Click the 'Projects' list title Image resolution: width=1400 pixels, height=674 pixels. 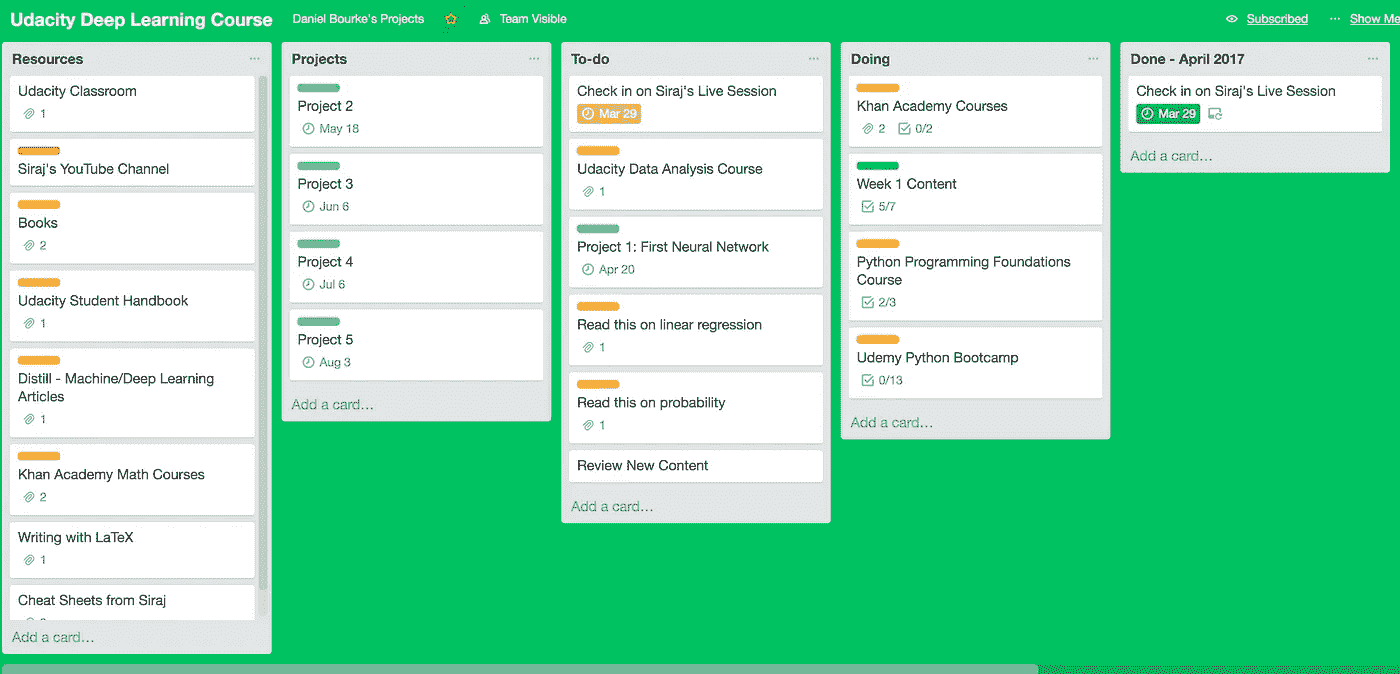(319, 59)
